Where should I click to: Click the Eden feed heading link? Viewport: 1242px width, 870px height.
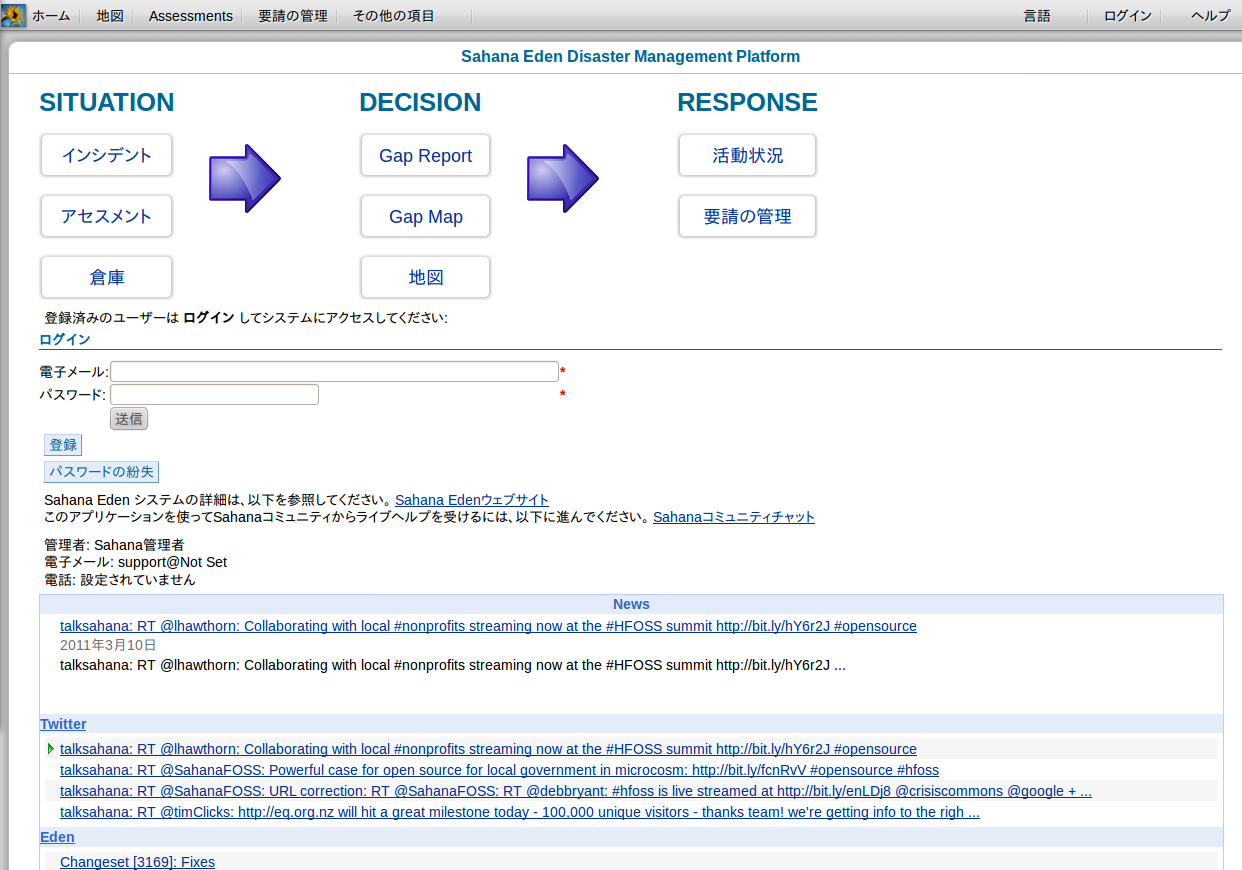[57, 837]
